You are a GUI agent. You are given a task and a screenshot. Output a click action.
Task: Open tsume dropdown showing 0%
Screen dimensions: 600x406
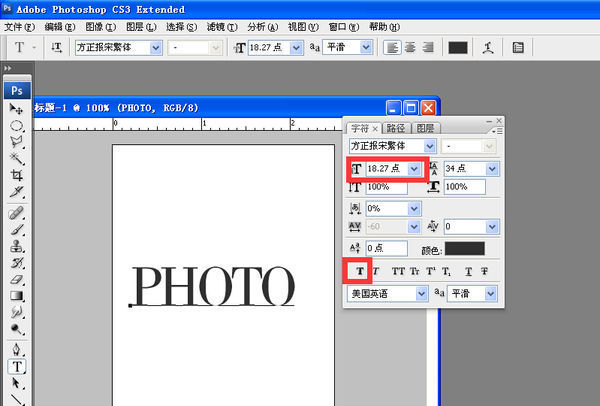(414, 209)
